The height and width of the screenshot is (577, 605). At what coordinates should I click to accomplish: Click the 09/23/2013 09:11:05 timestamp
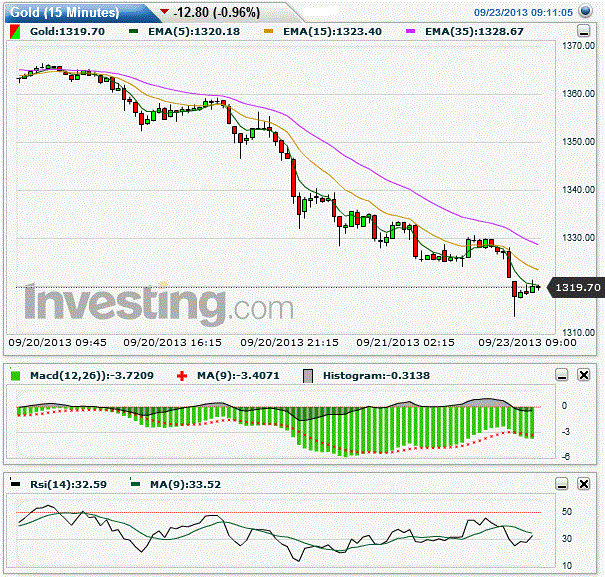click(523, 12)
